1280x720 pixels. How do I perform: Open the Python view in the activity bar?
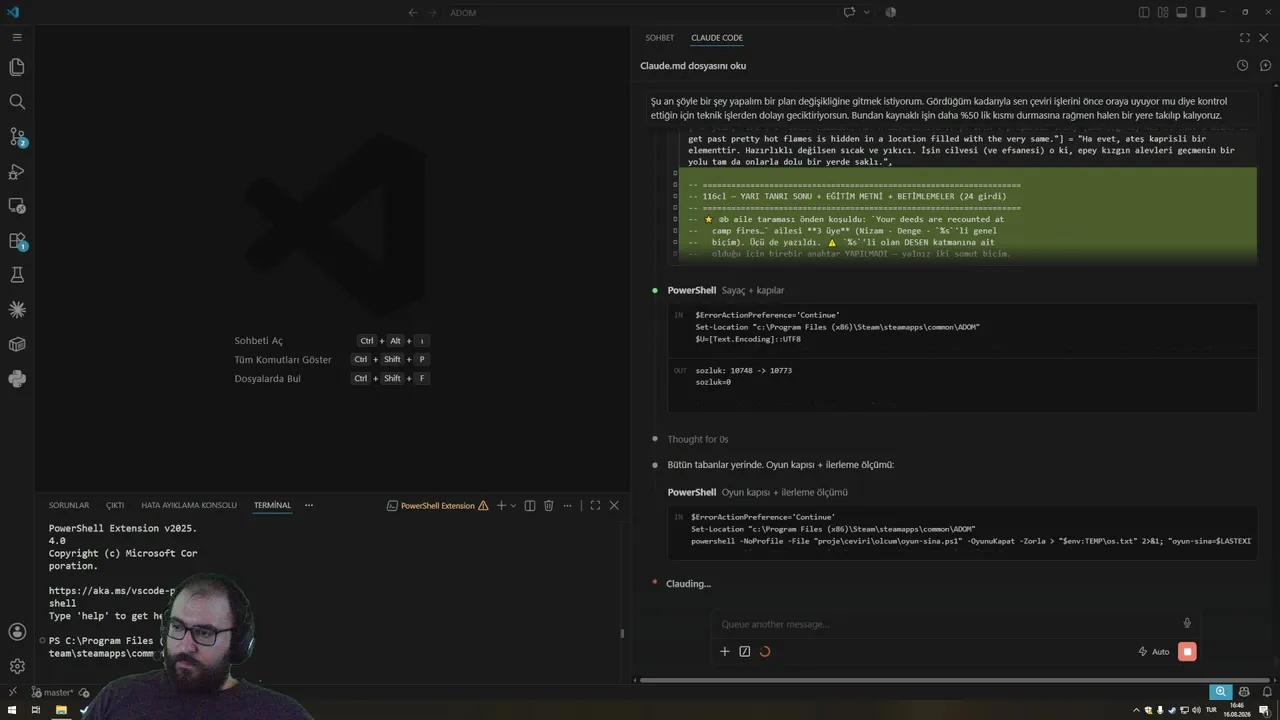(x=17, y=379)
